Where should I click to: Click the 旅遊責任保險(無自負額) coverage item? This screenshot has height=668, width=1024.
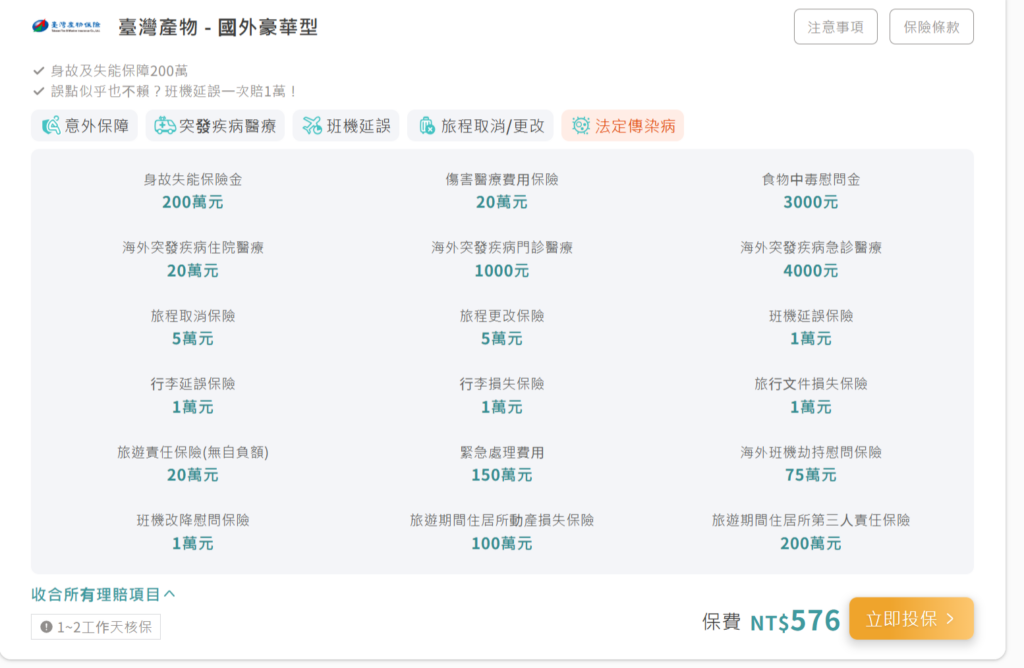pyautogui.click(x=192, y=463)
